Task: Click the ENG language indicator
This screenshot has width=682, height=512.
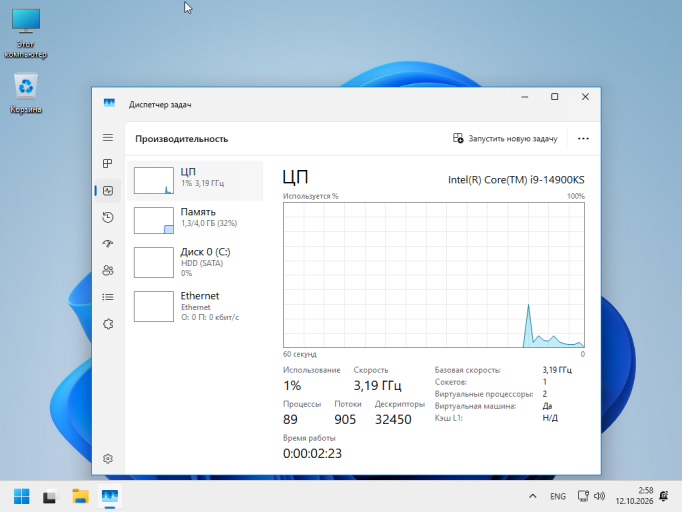Action: pyautogui.click(x=558, y=496)
